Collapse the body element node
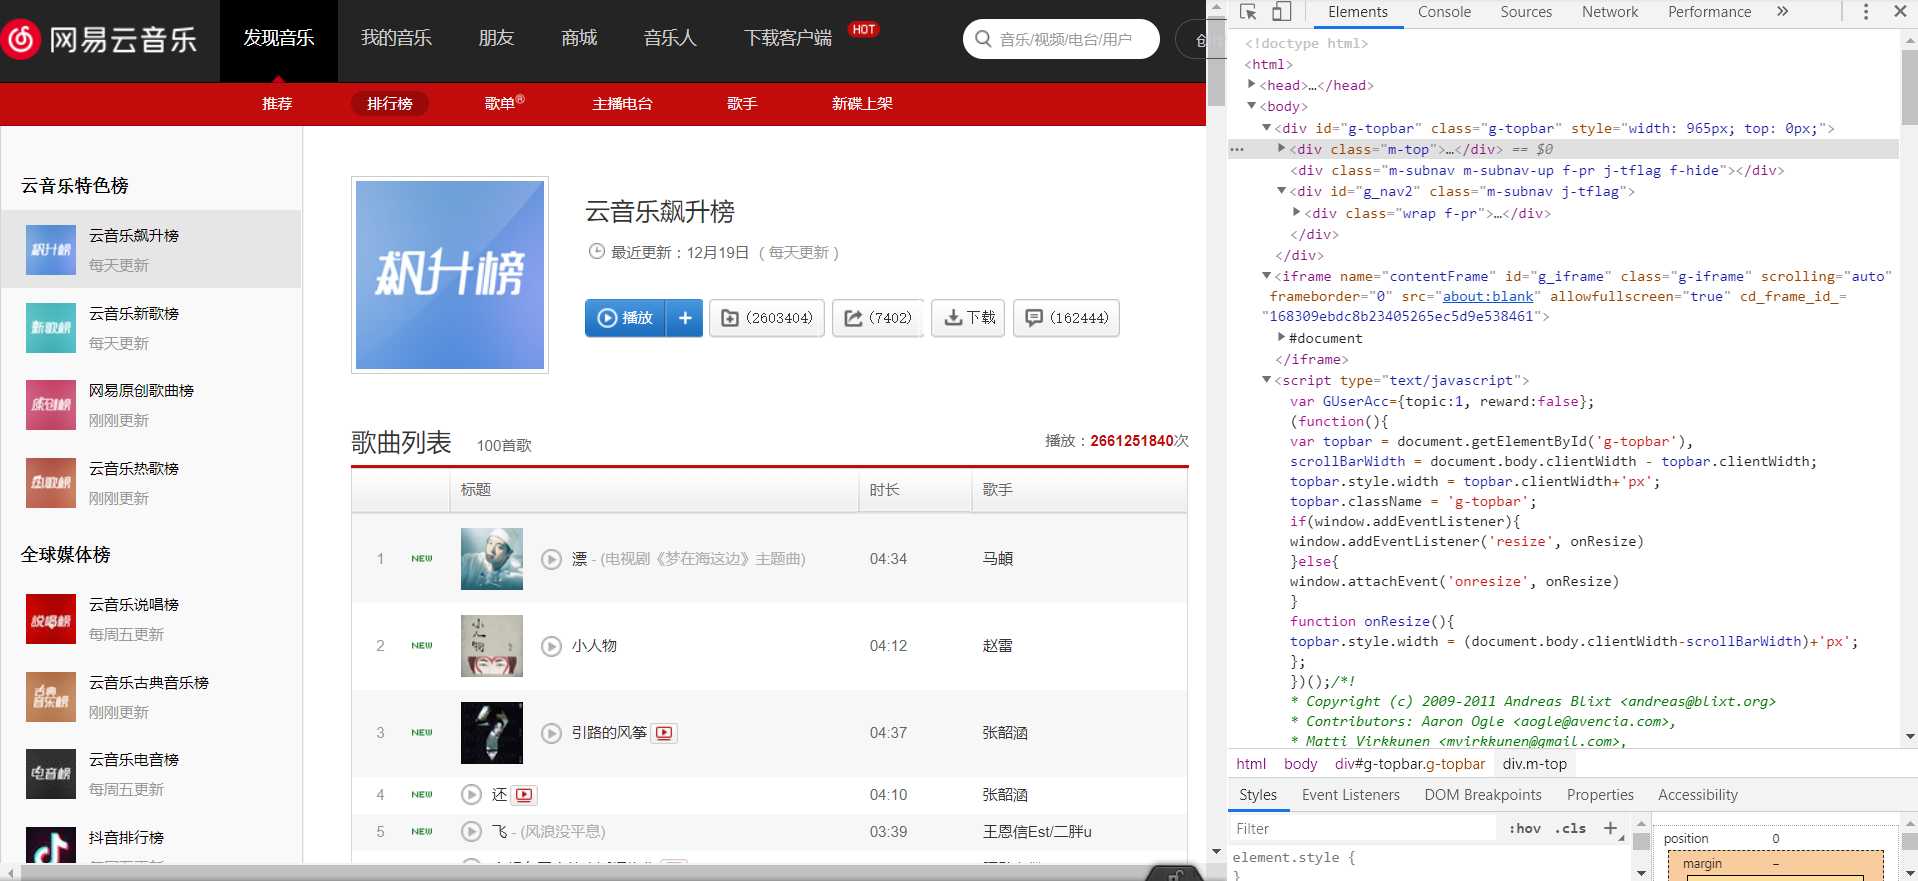 (1252, 106)
